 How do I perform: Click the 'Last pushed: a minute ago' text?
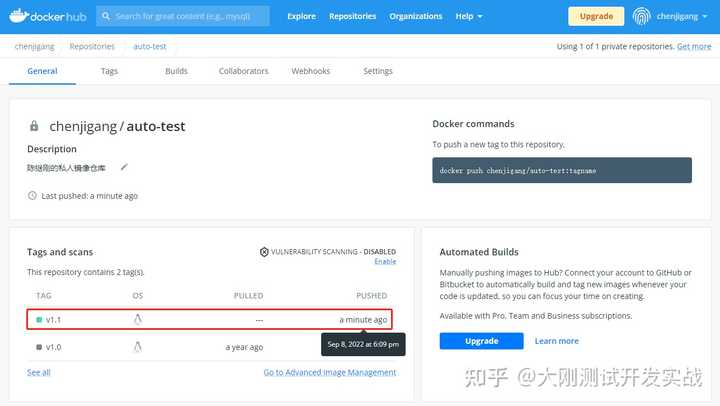90,196
